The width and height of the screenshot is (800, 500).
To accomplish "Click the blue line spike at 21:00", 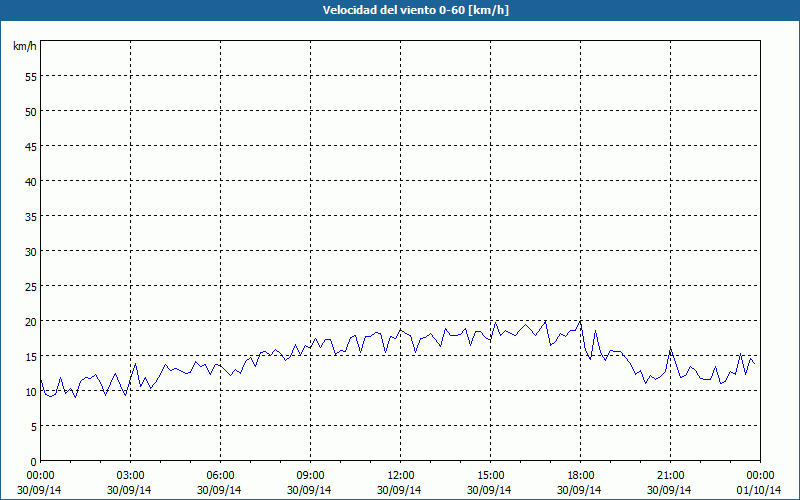I will click(670, 349).
